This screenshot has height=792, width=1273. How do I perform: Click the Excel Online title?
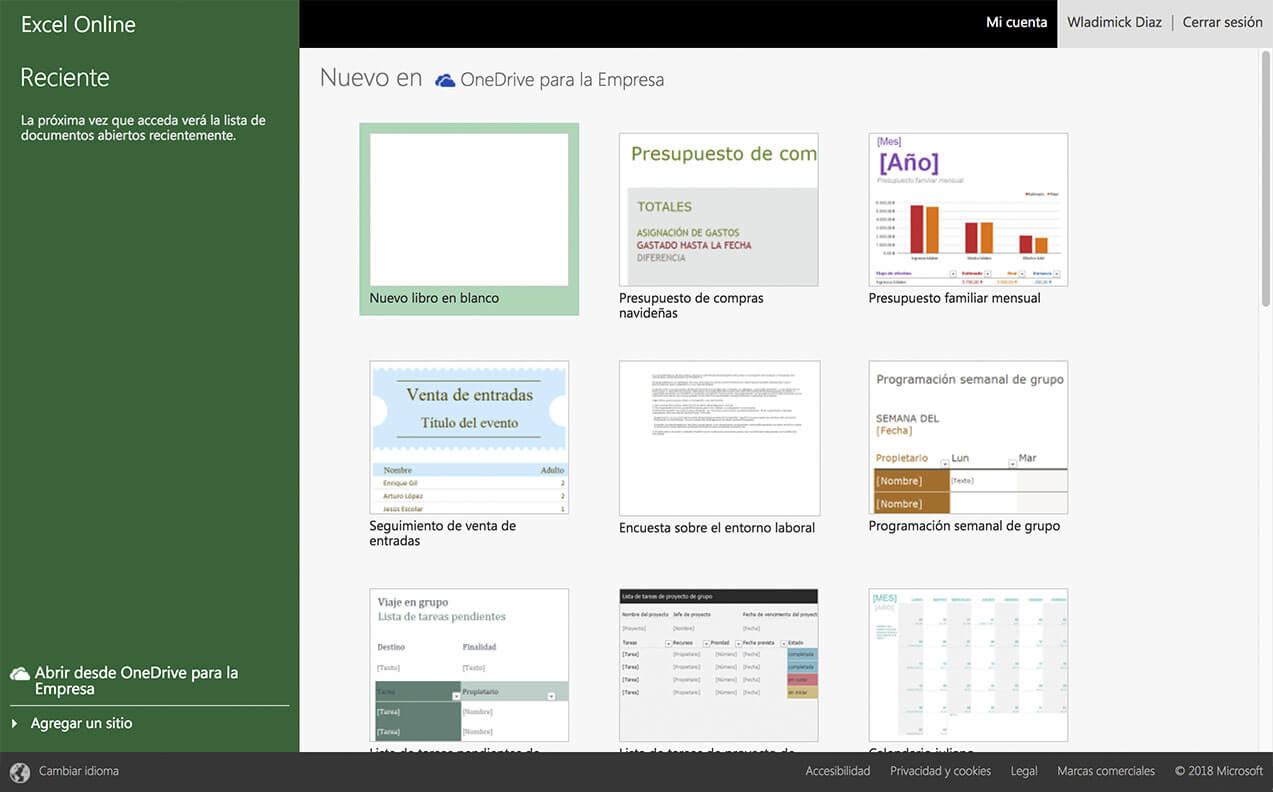[x=78, y=24]
